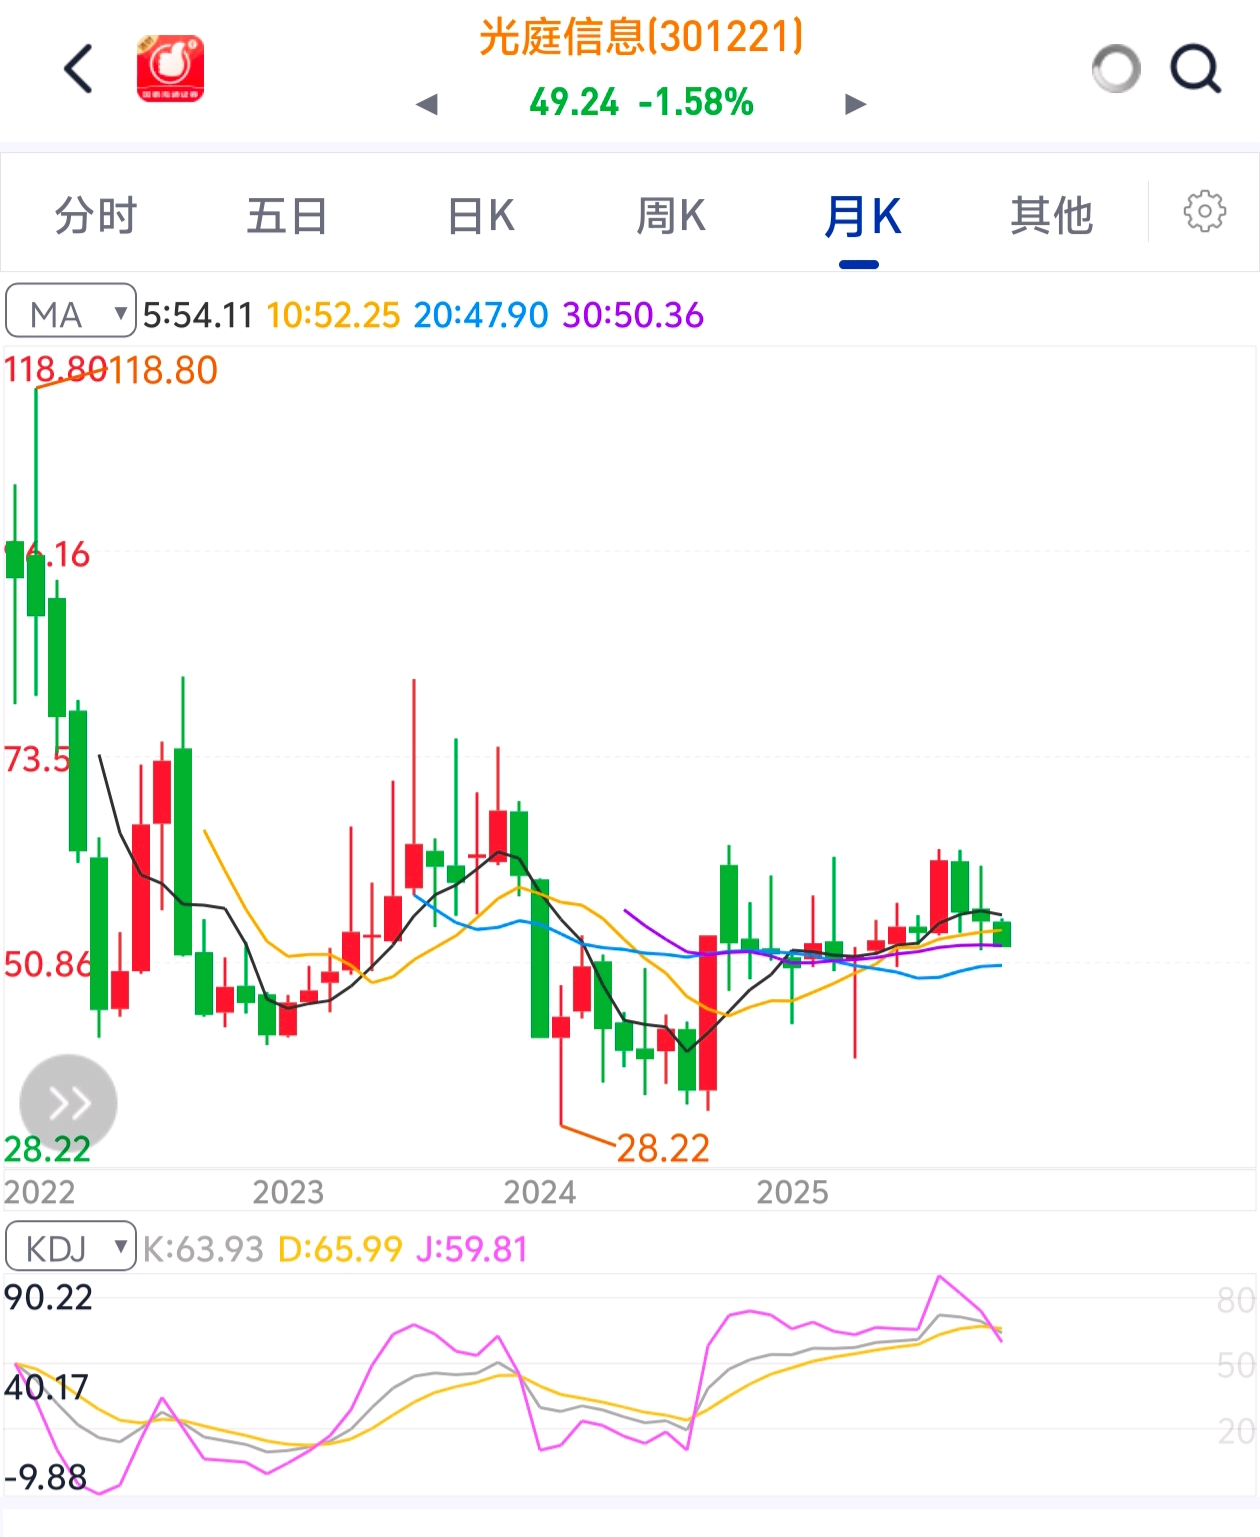1260x1537 pixels.
Task: Tap the orange 118.80 high annotation
Action: point(164,371)
